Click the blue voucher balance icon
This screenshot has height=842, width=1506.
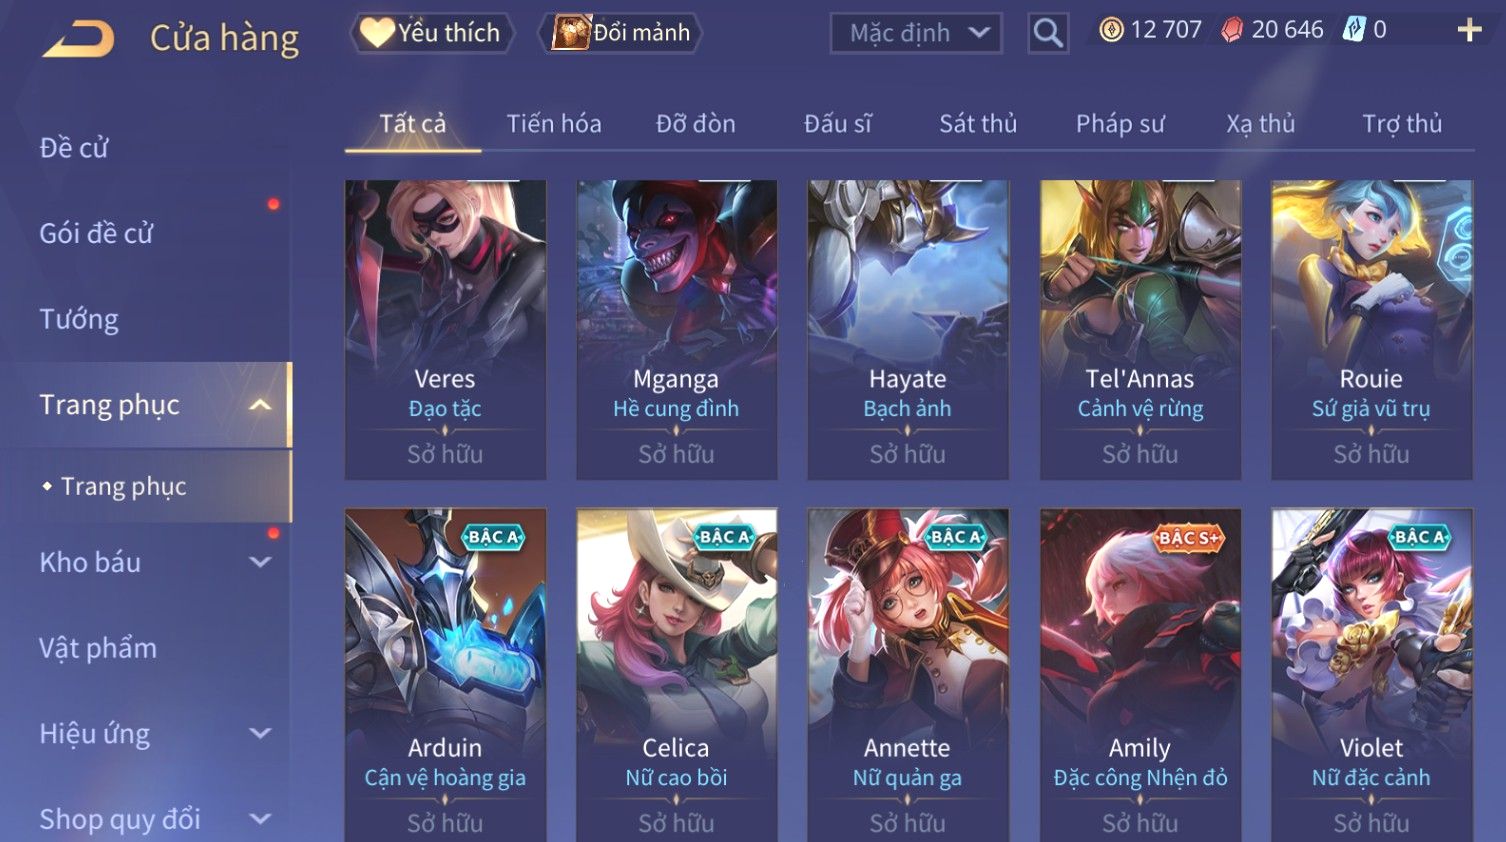pos(1354,30)
